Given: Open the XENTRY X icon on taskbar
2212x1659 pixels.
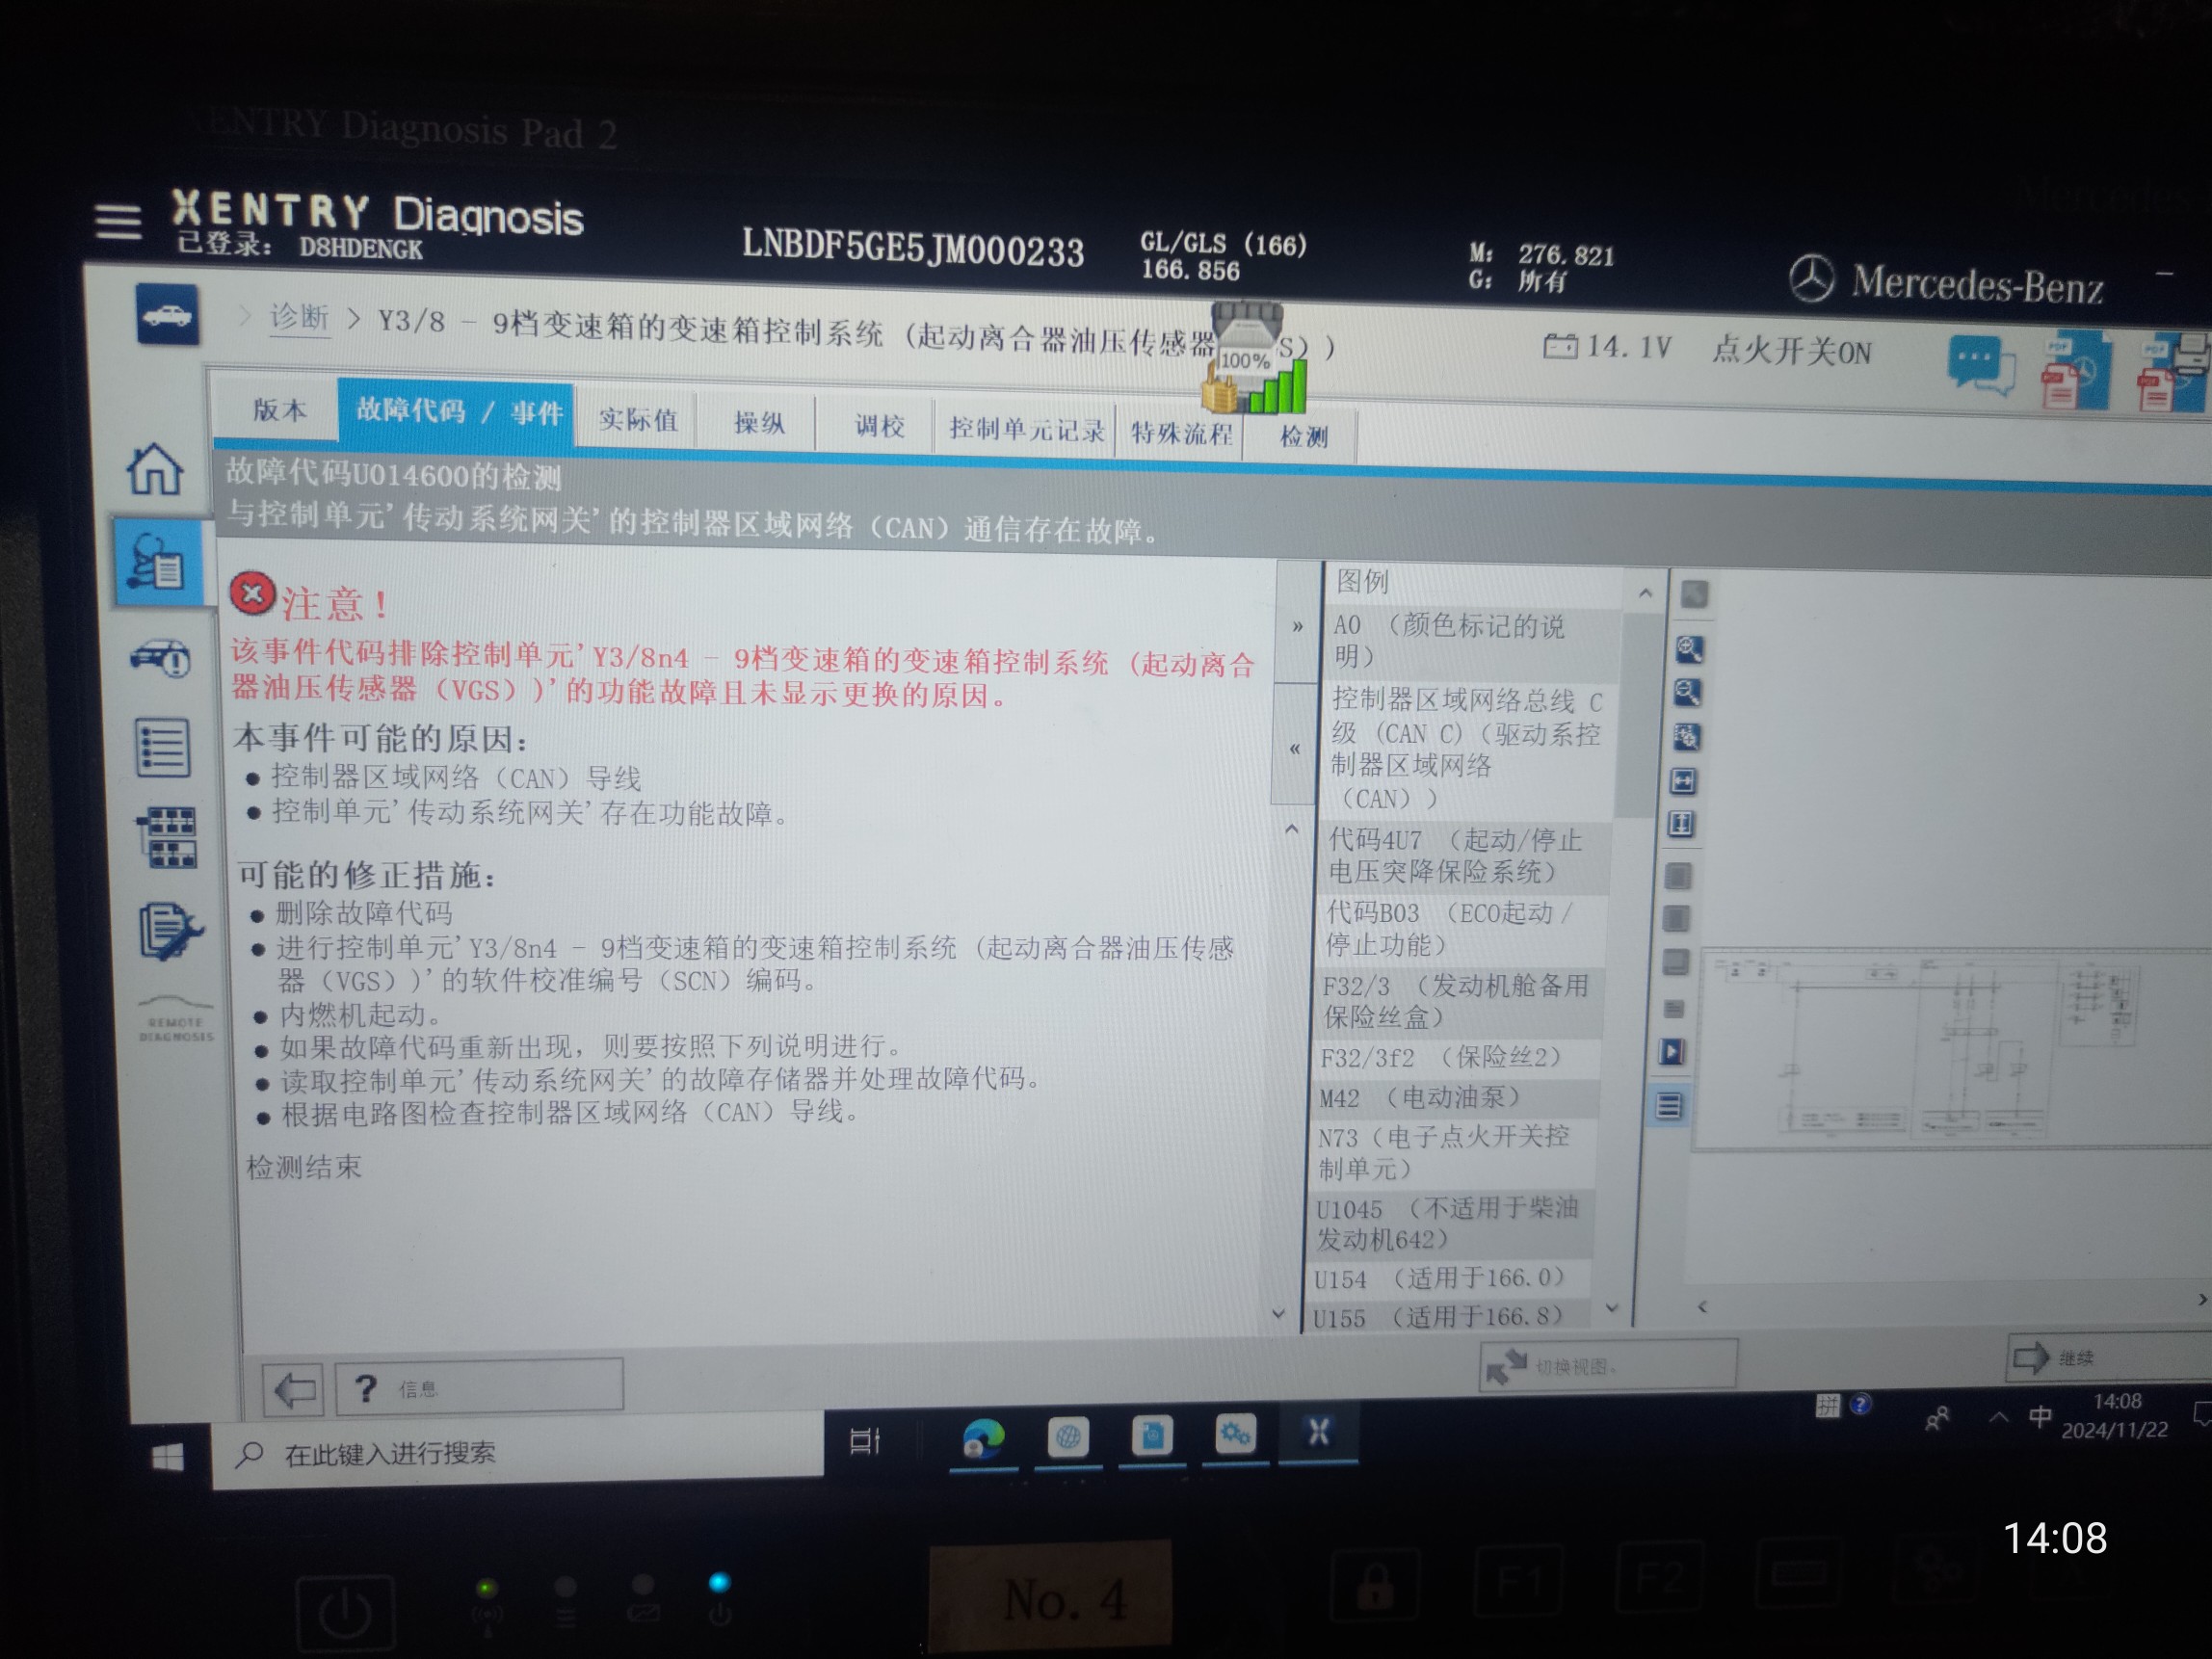Looking at the screenshot, I should tap(1318, 1432).
